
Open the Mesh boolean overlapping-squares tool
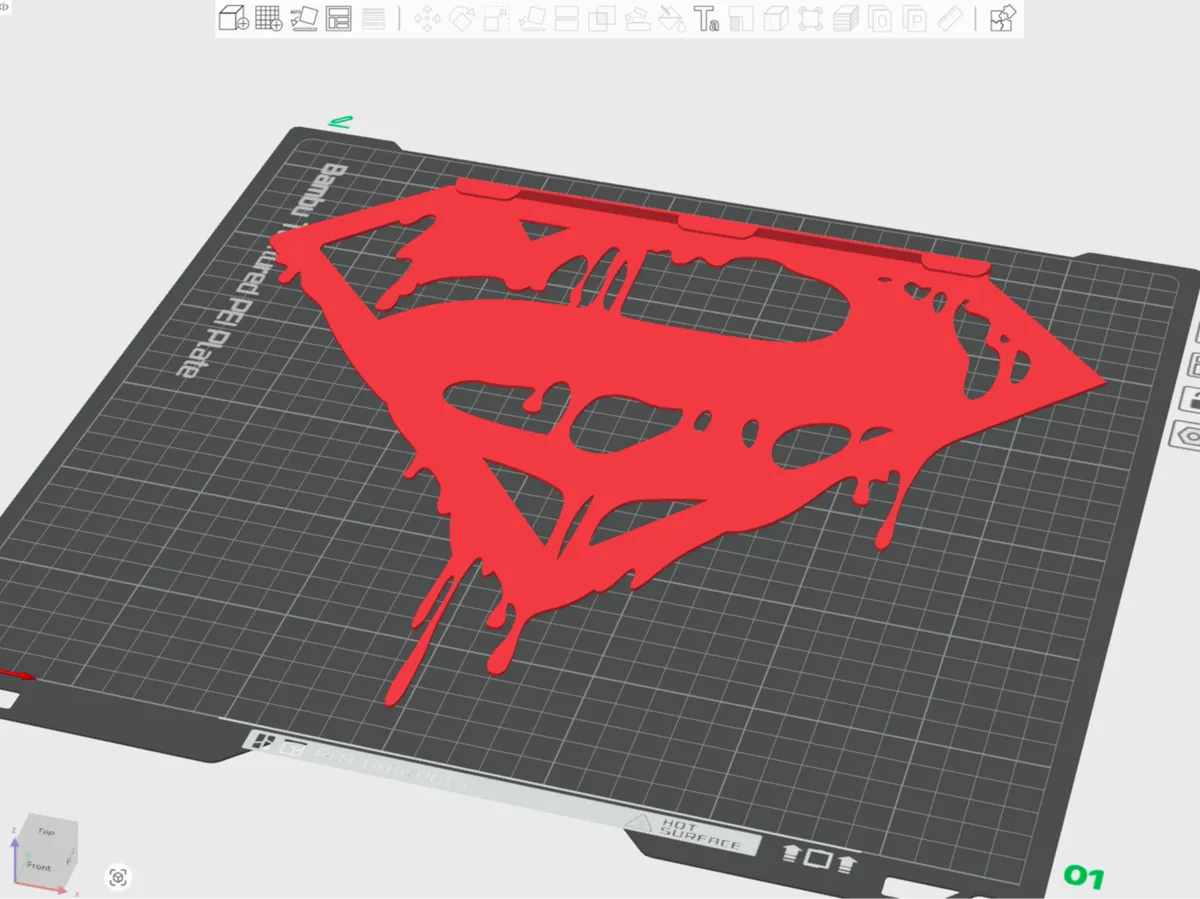[602, 18]
